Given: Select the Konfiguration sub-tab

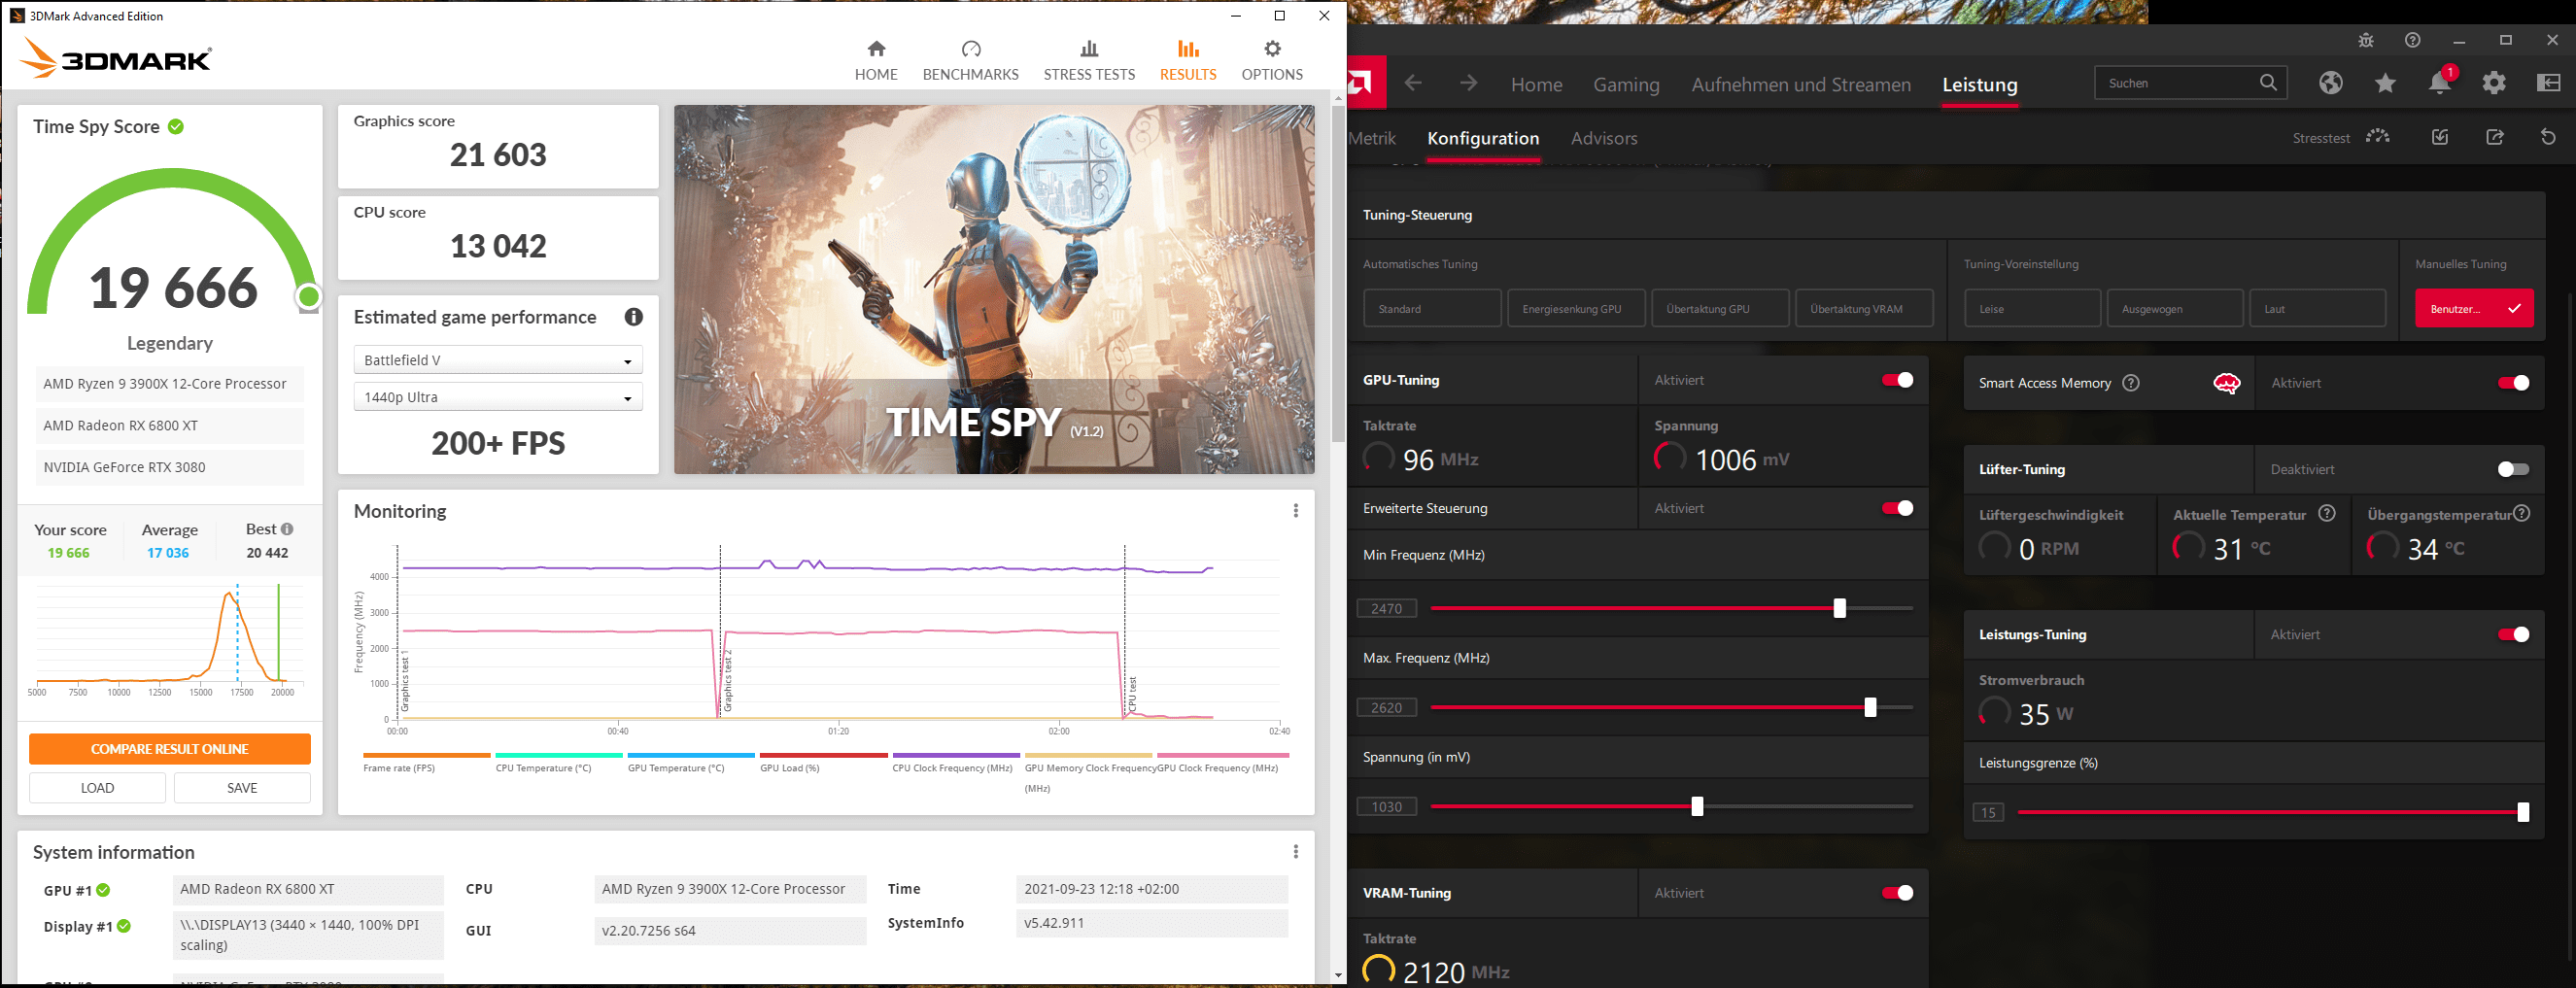Looking at the screenshot, I should click(x=1483, y=138).
